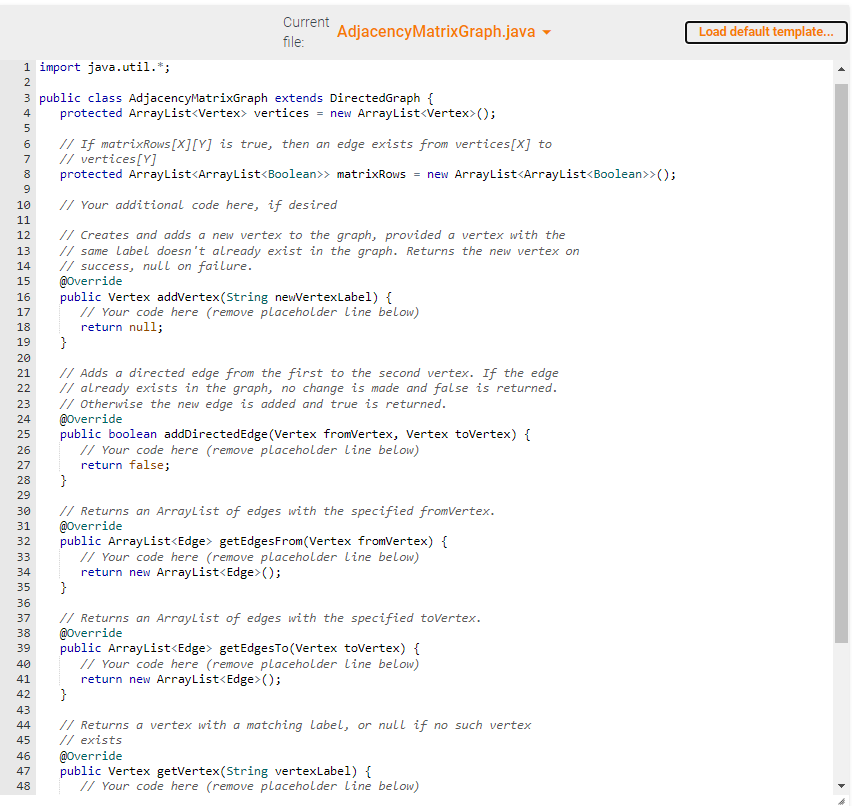The image size is (852, 806).
Task: Click the getEdgesFrom method signature on line 32
Action: [254, 541]
